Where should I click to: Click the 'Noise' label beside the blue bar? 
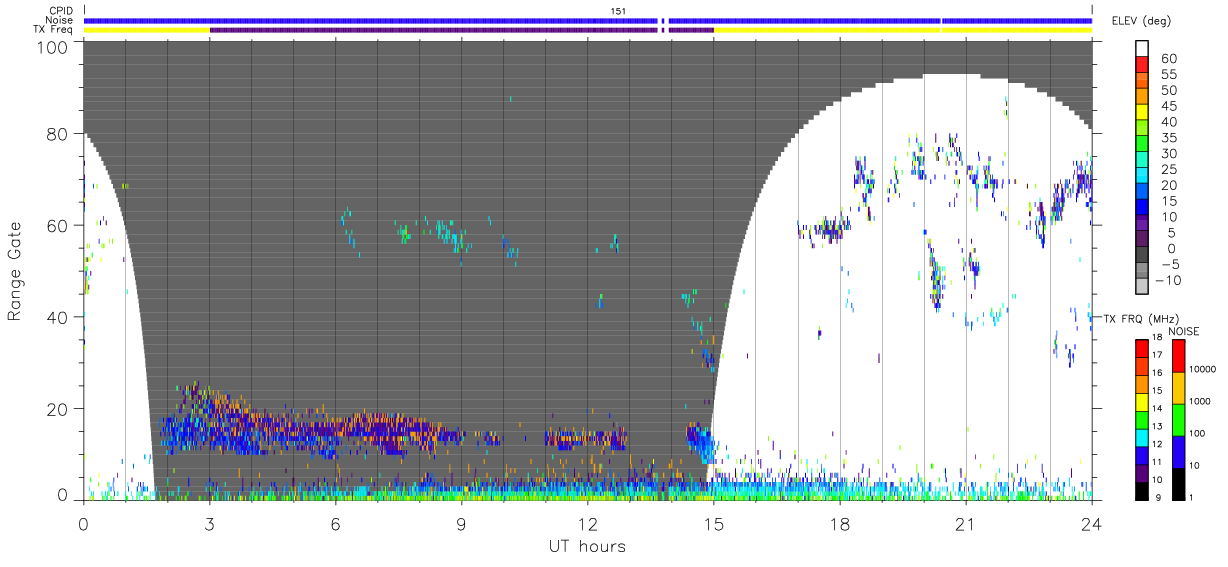pos(61,20)
